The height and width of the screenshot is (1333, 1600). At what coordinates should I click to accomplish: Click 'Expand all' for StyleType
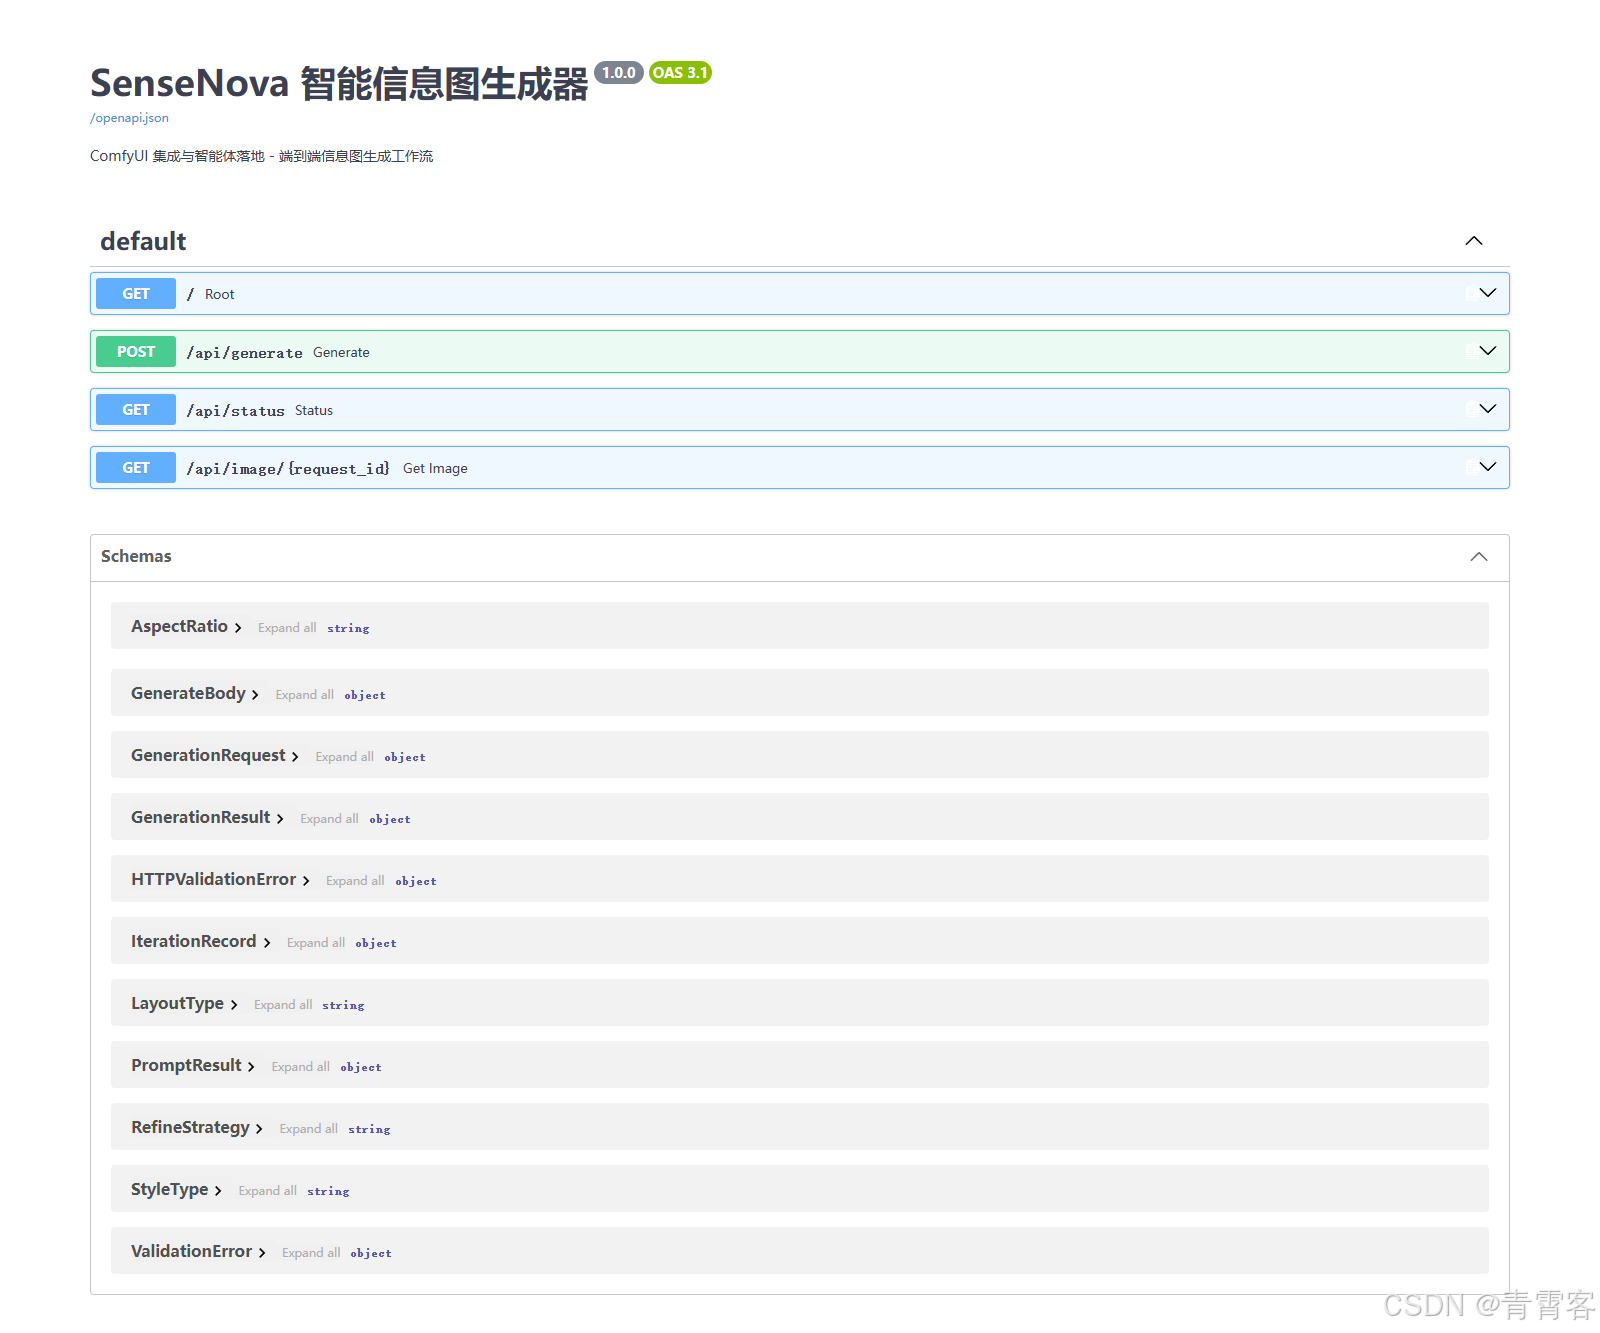(x=268, y=1191)
